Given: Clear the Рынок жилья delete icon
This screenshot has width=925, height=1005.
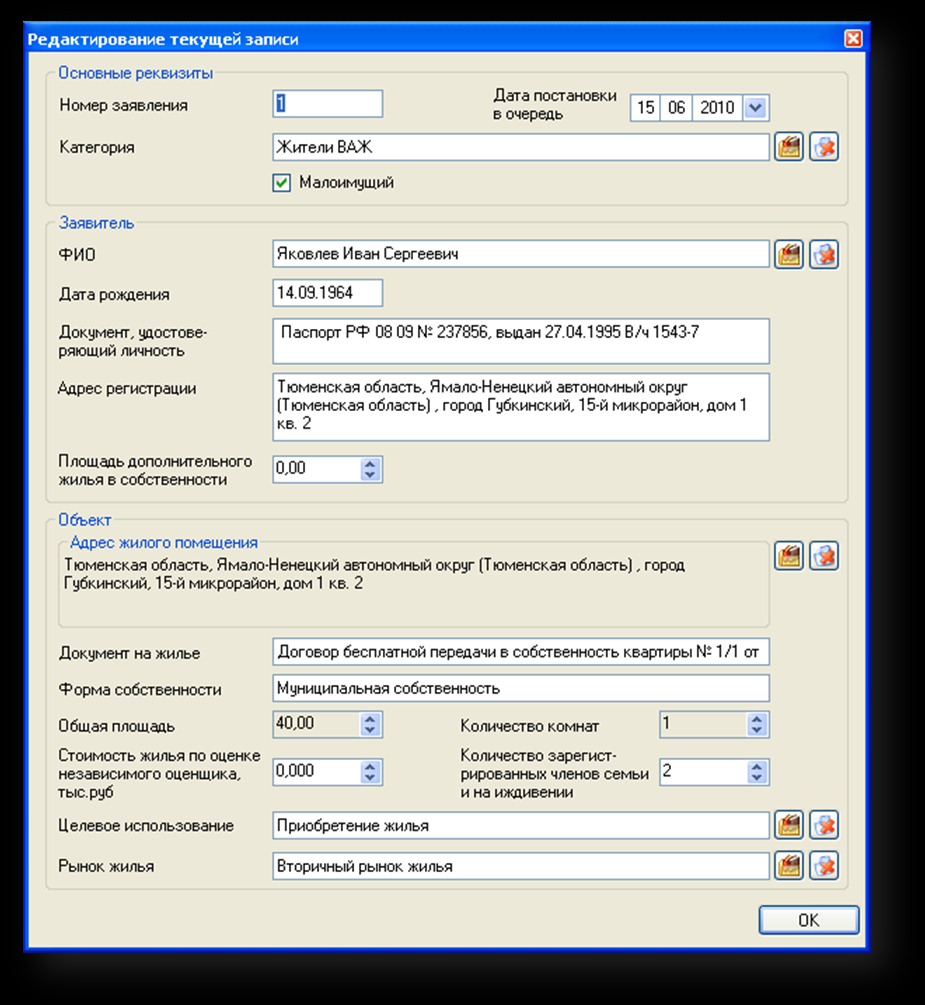Looking at the screenshot, I should tap(824, 866).
